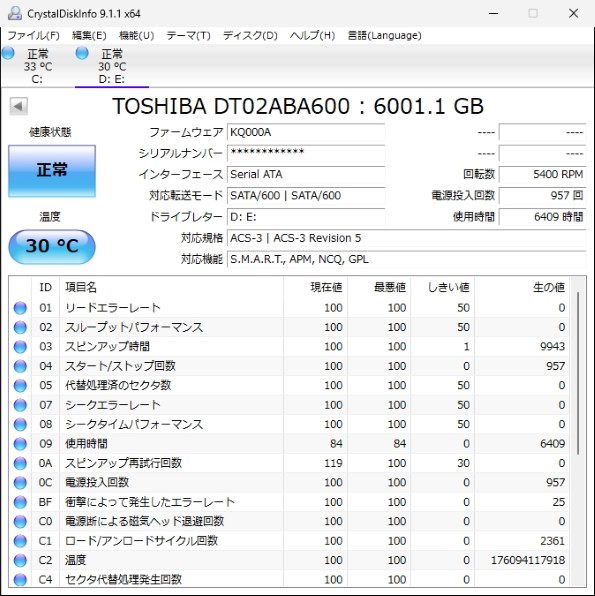Viewport: 595px width, 596px height.
Task: Click the 30 °C temperature button
Action: click(52, 247)
